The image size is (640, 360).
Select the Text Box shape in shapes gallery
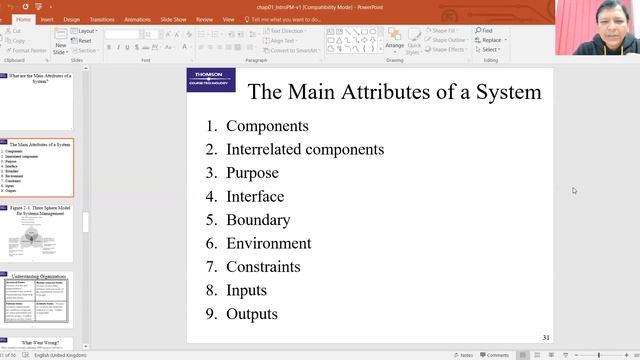pos(331,32)
